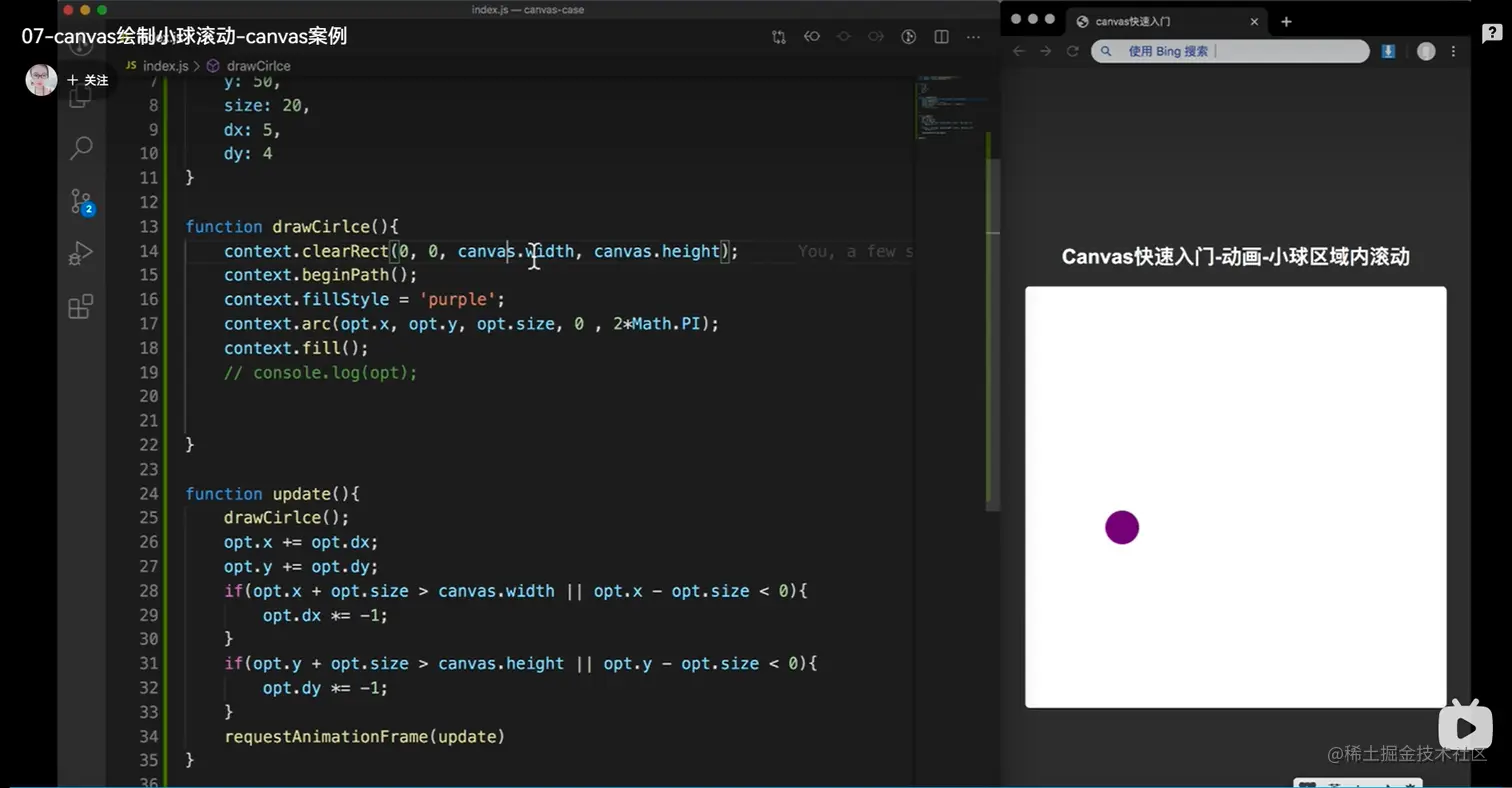Viewport: 1512px width, 788px height.
Task: Open the browser three-dot menu
Action: pos(1454,51)
